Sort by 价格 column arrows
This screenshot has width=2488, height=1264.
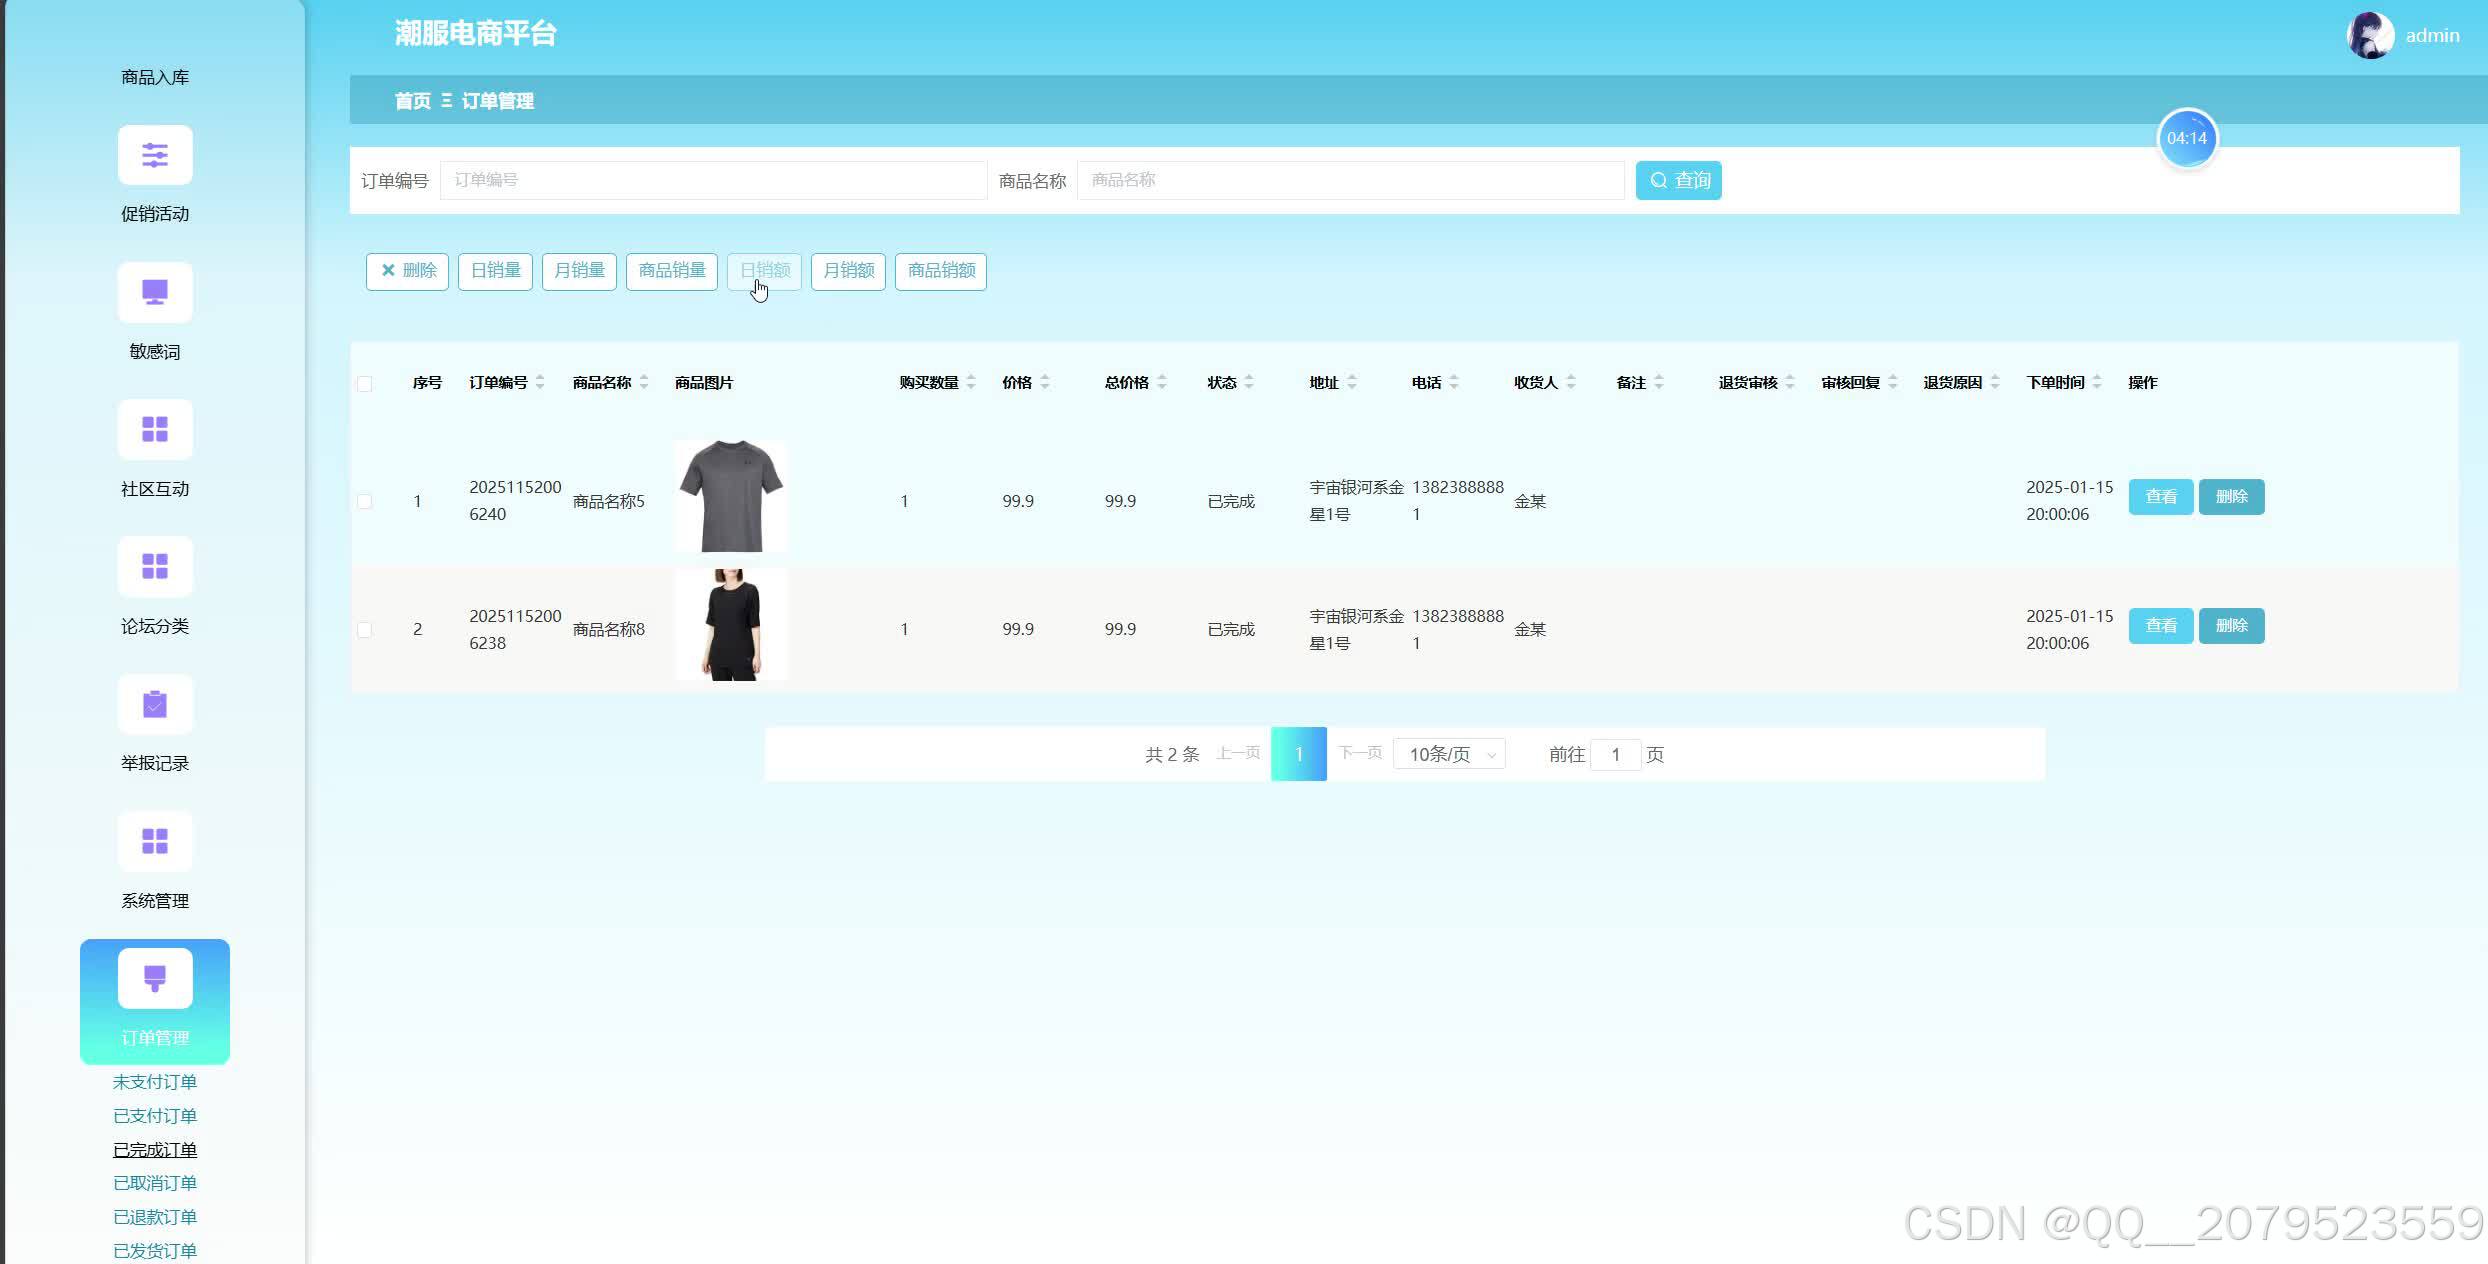[x=1045, y=382]
